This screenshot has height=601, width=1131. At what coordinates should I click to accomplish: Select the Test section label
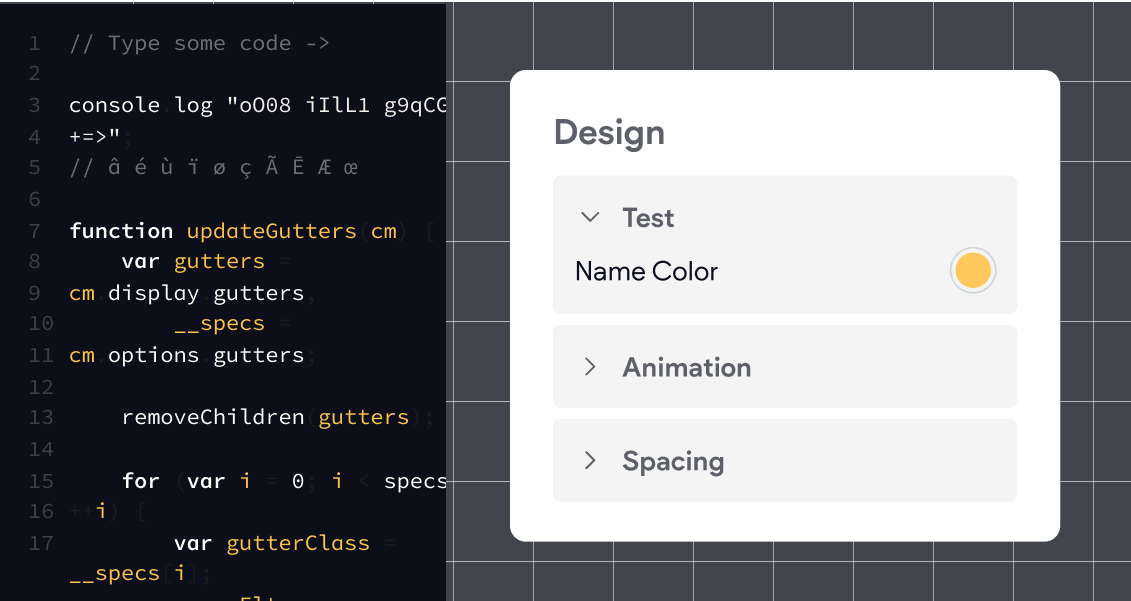click(x=648, y=217)
